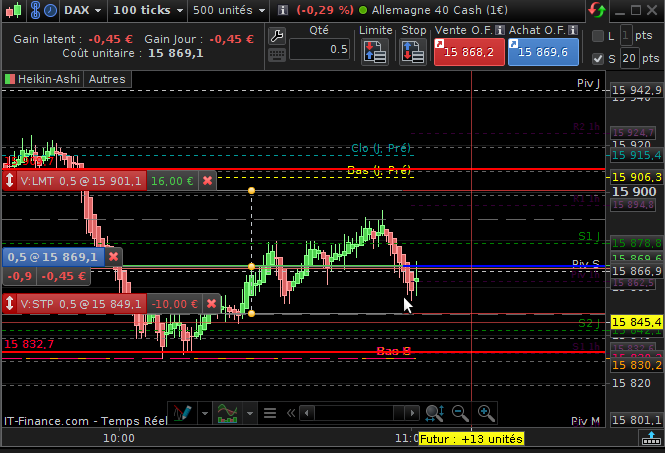Click the blue clock icon

pos(50,10)
